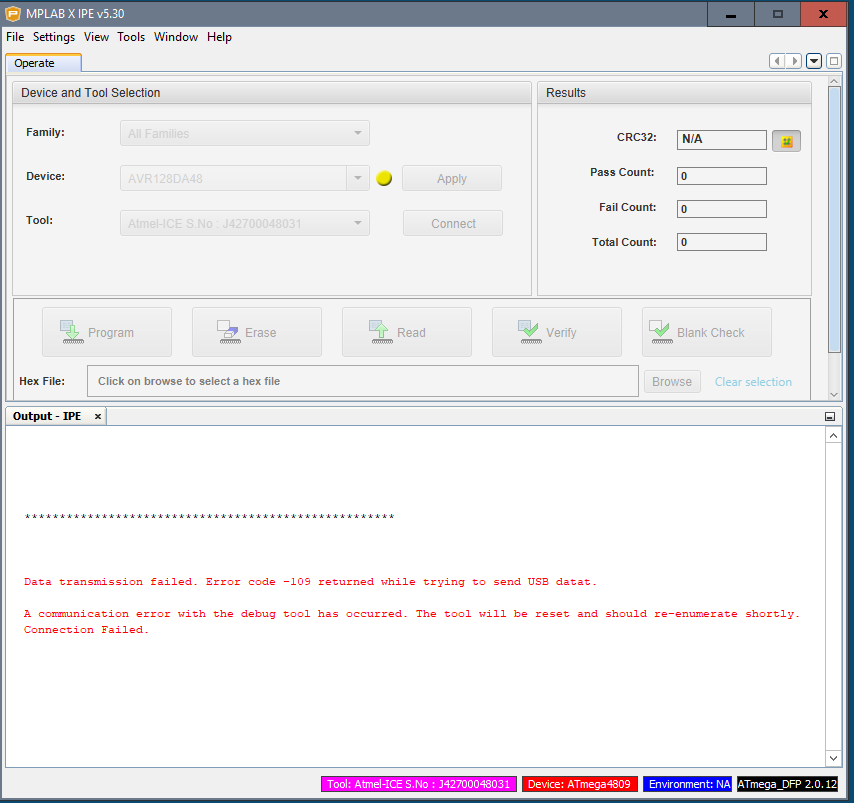Maximize the MPLAB X IPE window

(778, 14)
